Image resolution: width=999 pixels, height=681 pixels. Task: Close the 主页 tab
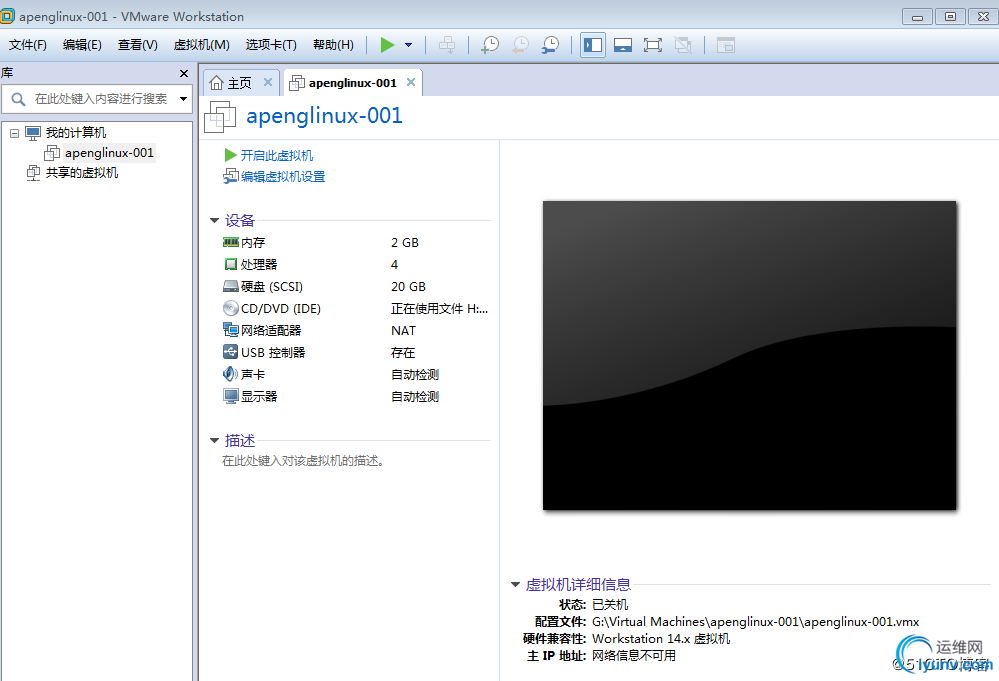(268, 82)
